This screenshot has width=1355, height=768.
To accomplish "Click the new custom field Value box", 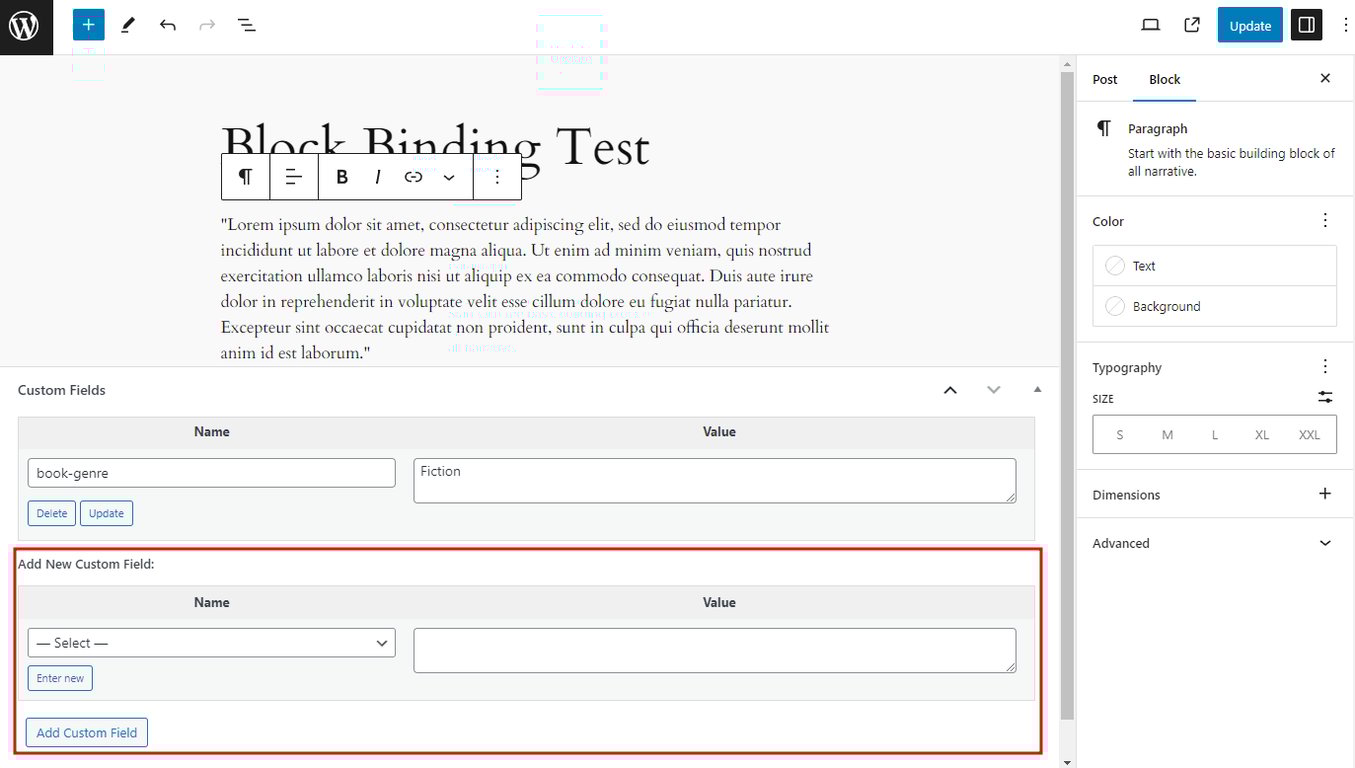I will tap(714, 650).
